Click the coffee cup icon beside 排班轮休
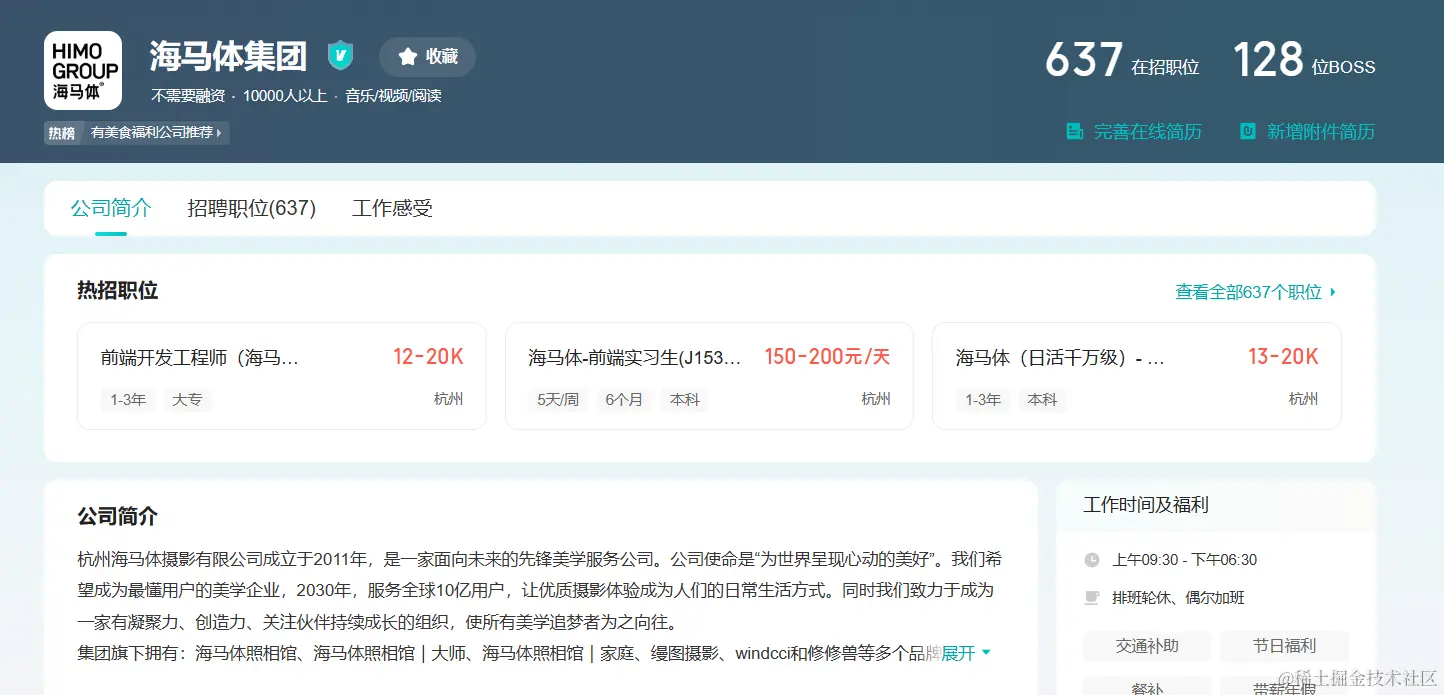The width and height of the screenshot is (1444, 695). pyautogui.click(x=1092, y=598)
